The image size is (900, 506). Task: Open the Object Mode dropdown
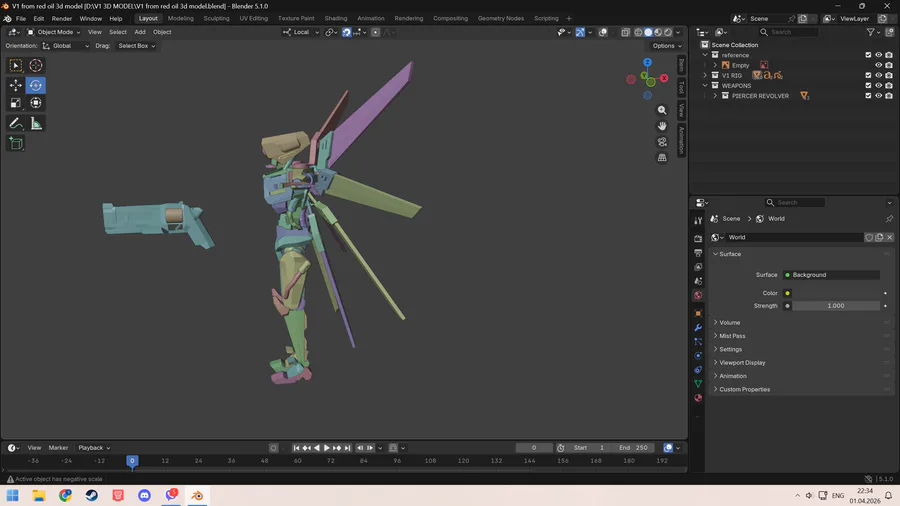(x=55, y=32)
